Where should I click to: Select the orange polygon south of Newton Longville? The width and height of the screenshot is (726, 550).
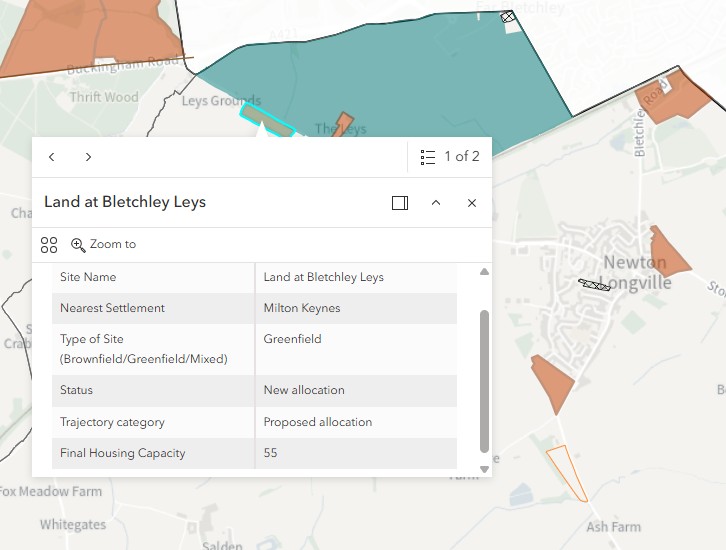pyautogui.click(x=553, y=383)
